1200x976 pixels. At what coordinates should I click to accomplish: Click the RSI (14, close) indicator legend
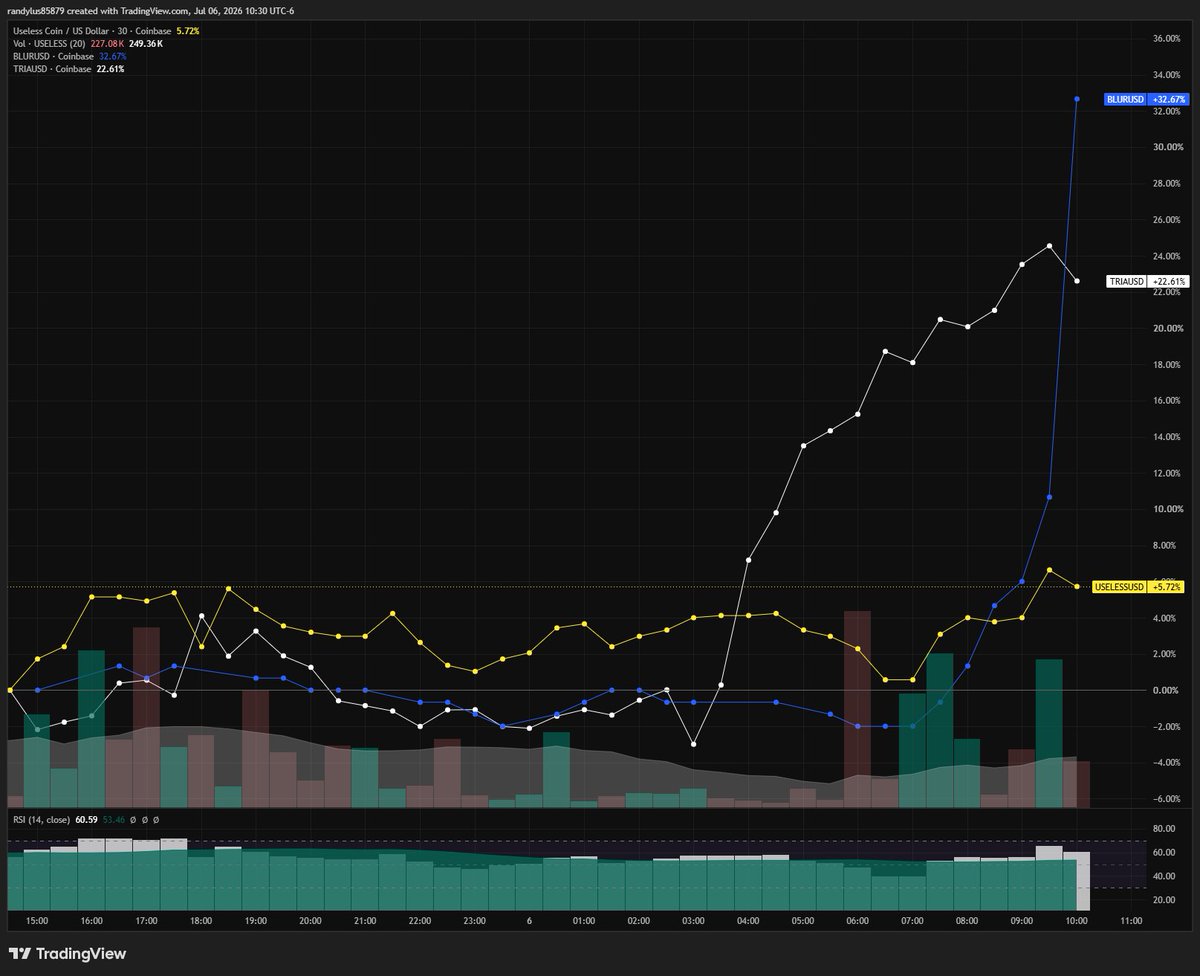click(41, 820)
